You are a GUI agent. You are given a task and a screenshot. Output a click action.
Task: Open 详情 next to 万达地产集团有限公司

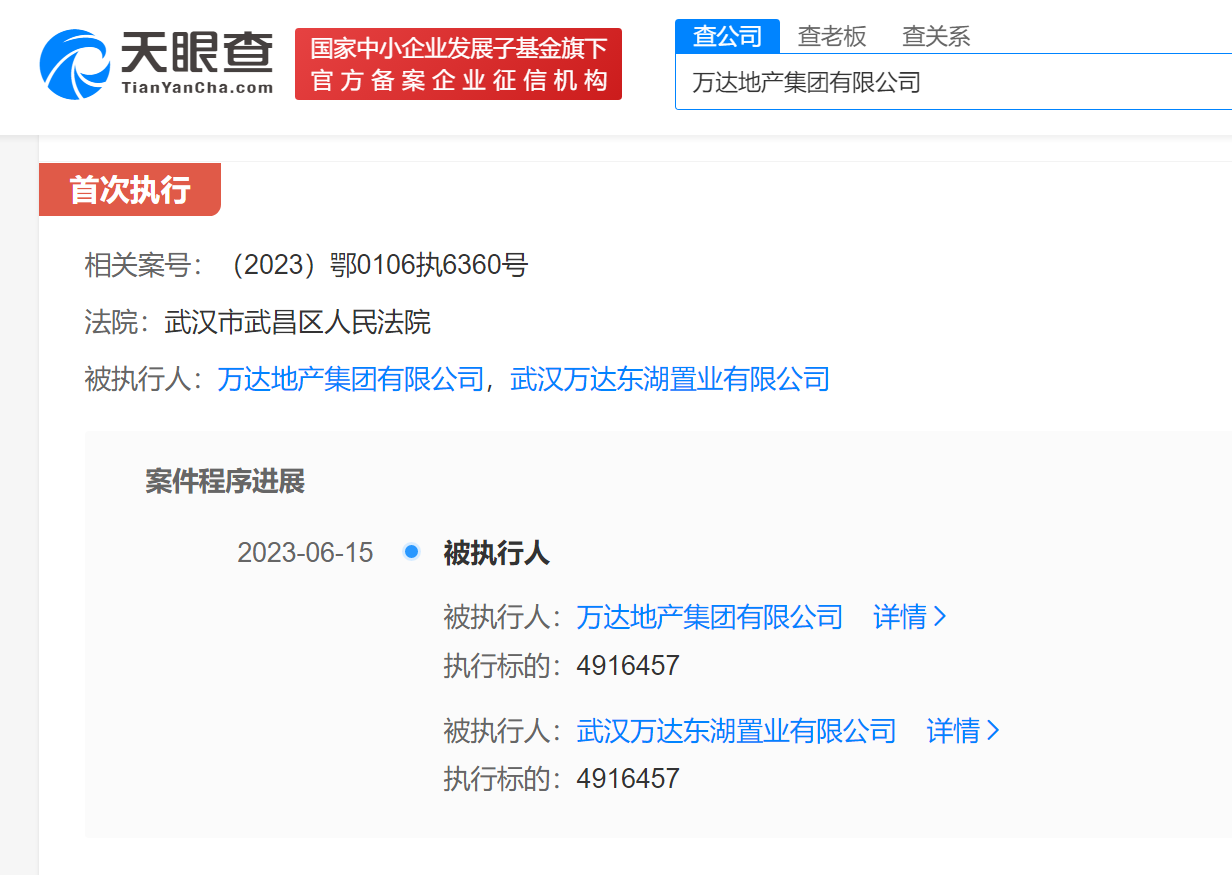click(909, 617)
